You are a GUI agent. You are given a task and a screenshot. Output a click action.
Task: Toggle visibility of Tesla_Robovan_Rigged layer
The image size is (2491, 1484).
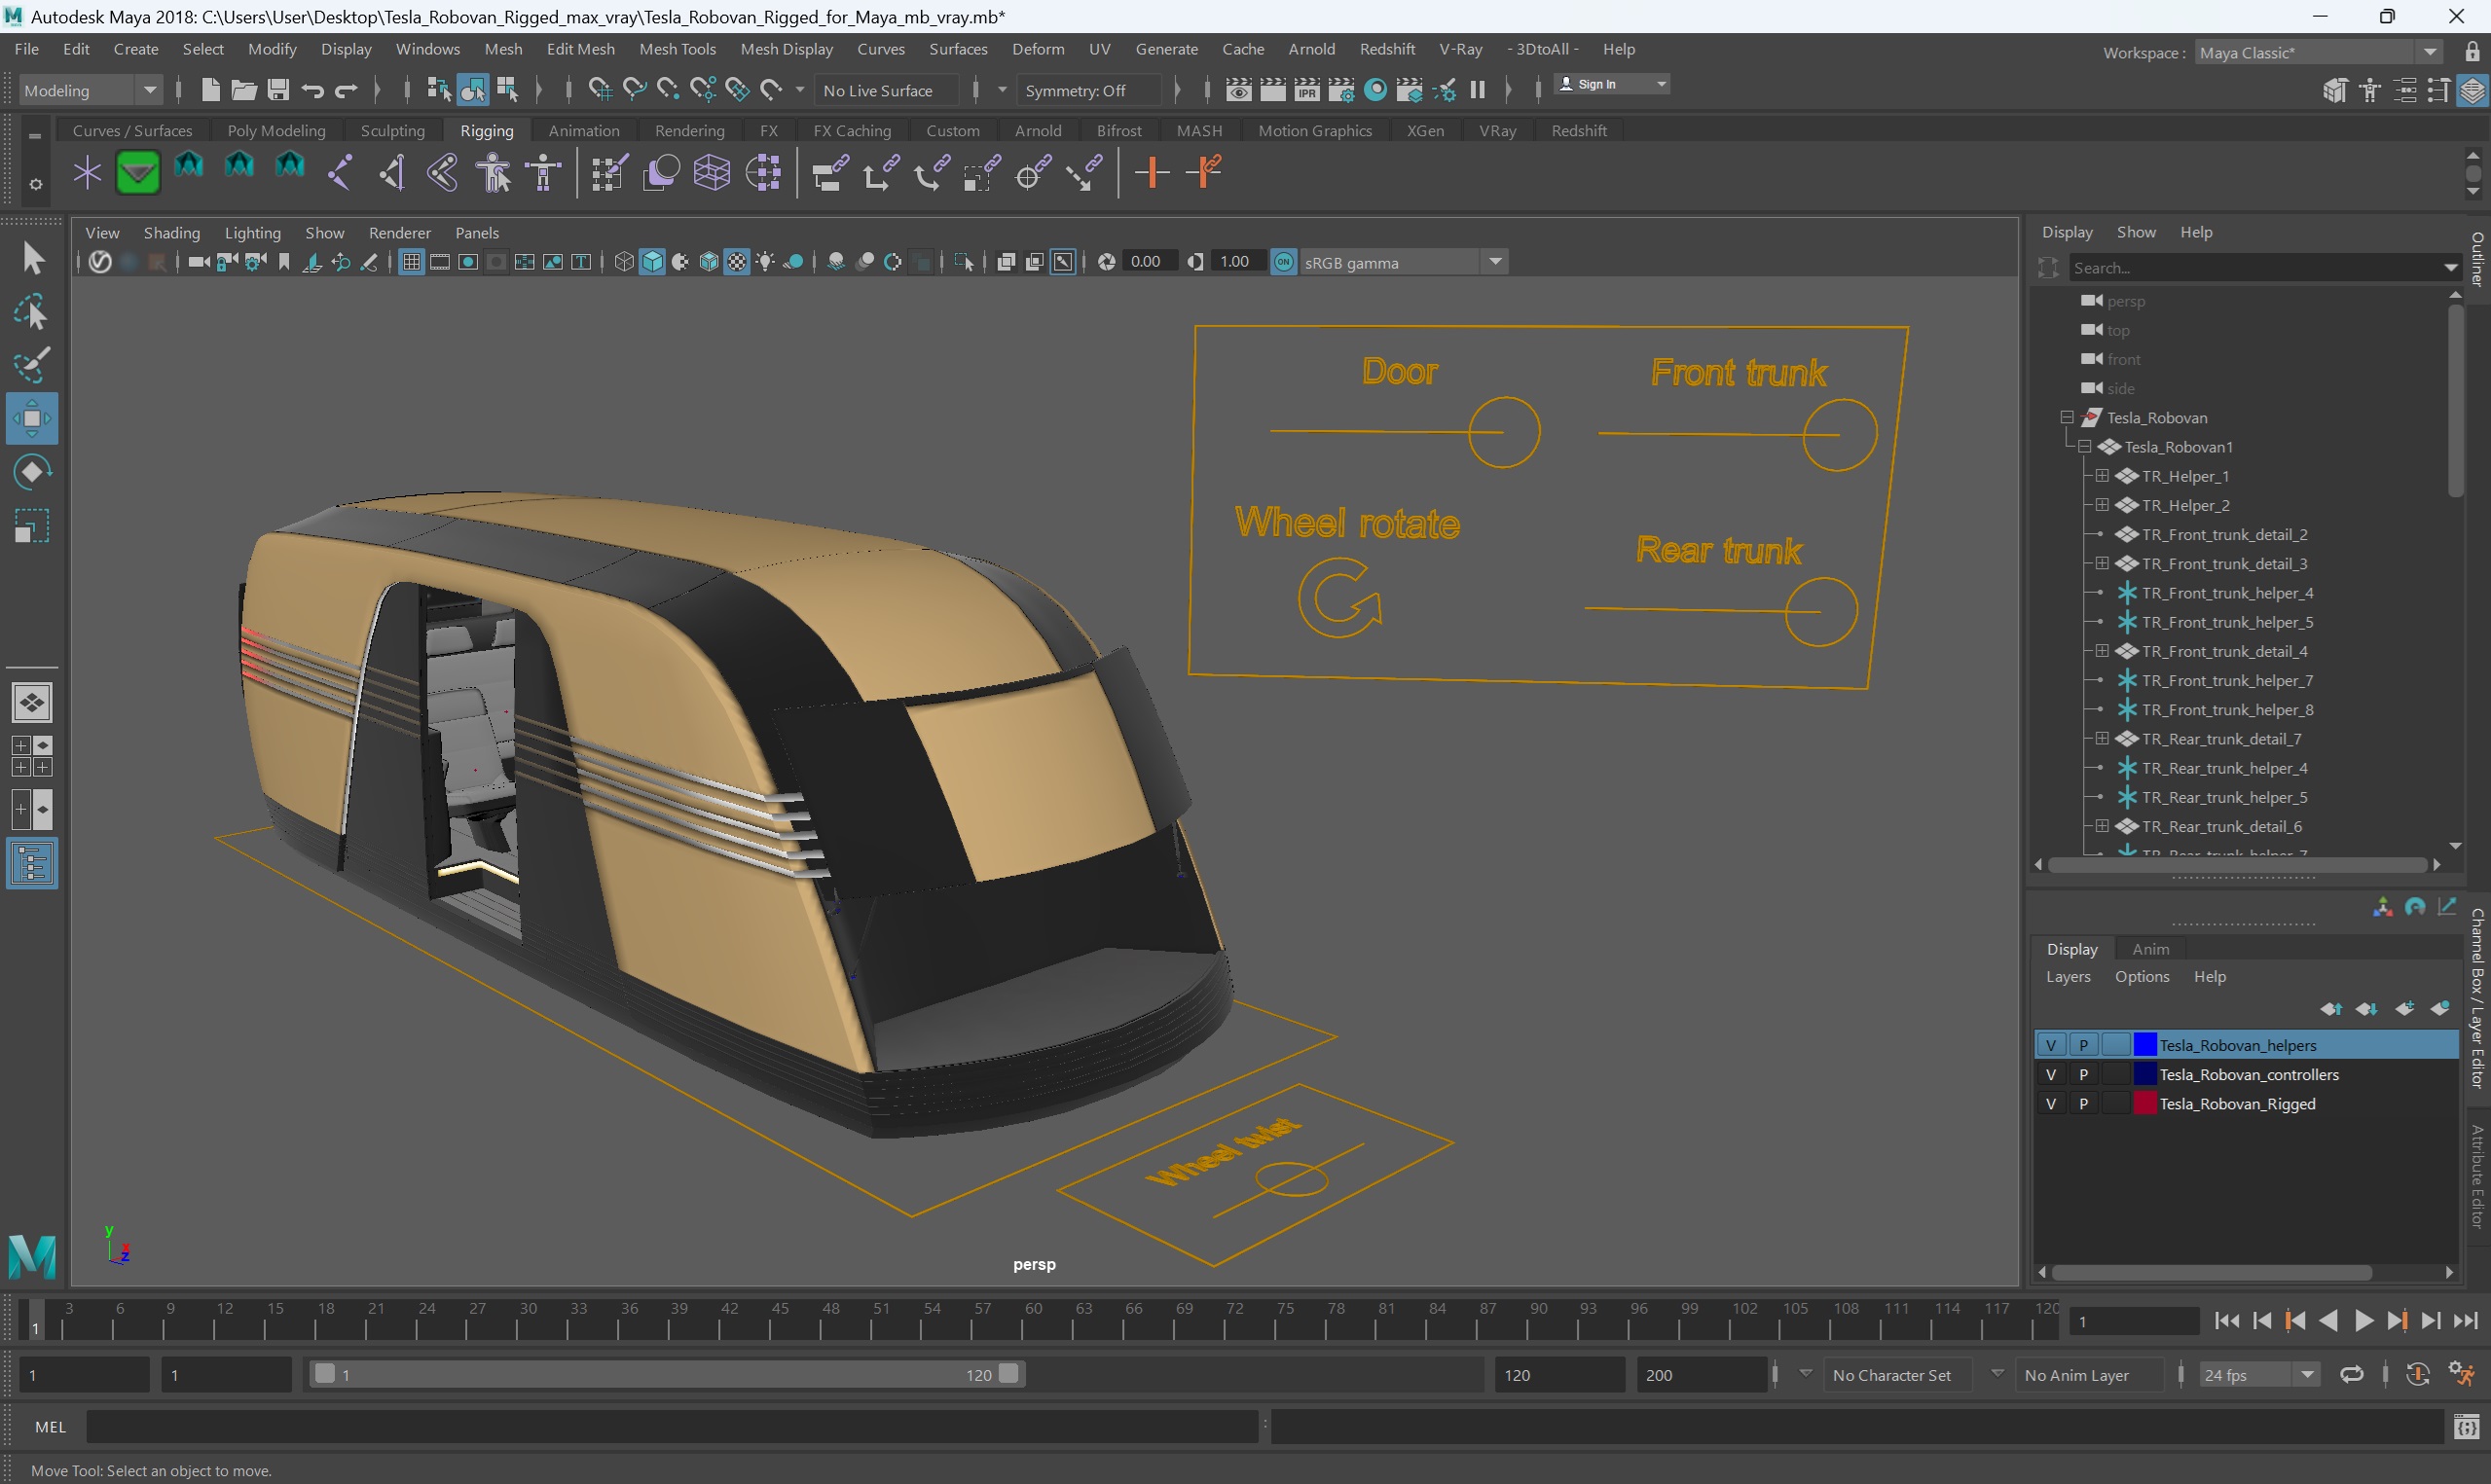[x=2050, y=1103]
